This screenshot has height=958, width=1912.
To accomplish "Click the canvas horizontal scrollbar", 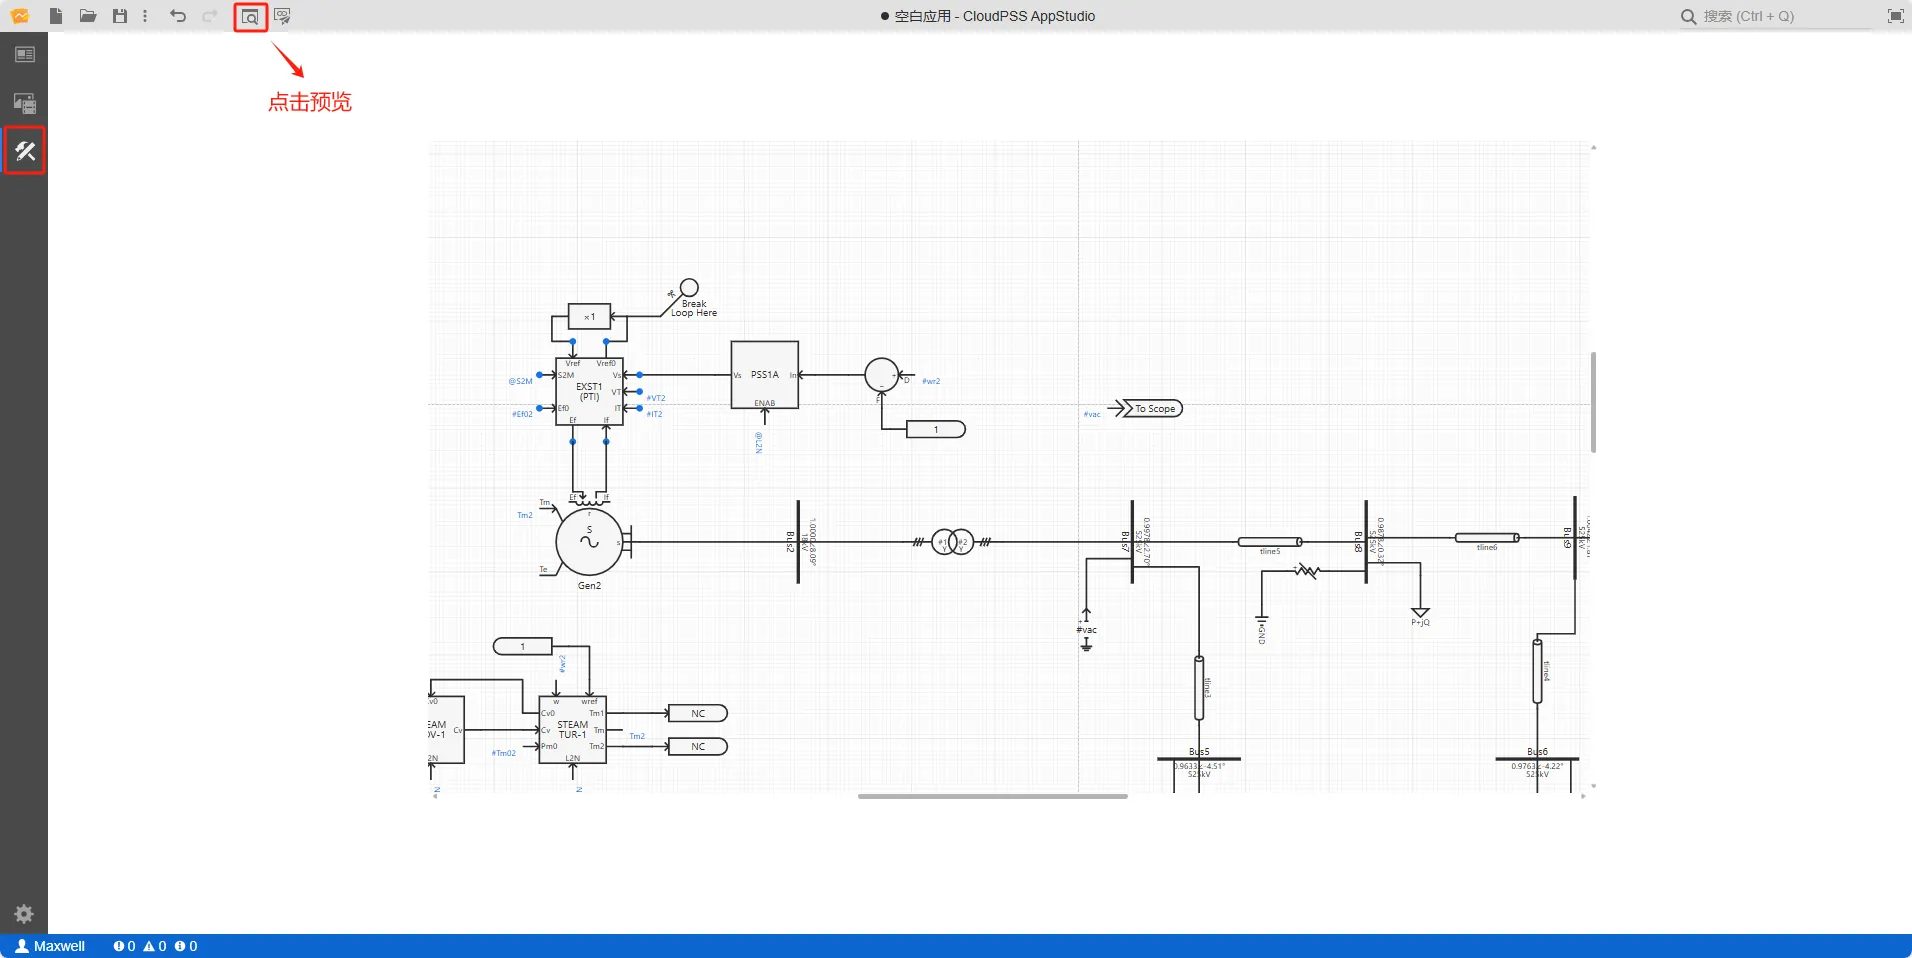I will tap(992, 796).
